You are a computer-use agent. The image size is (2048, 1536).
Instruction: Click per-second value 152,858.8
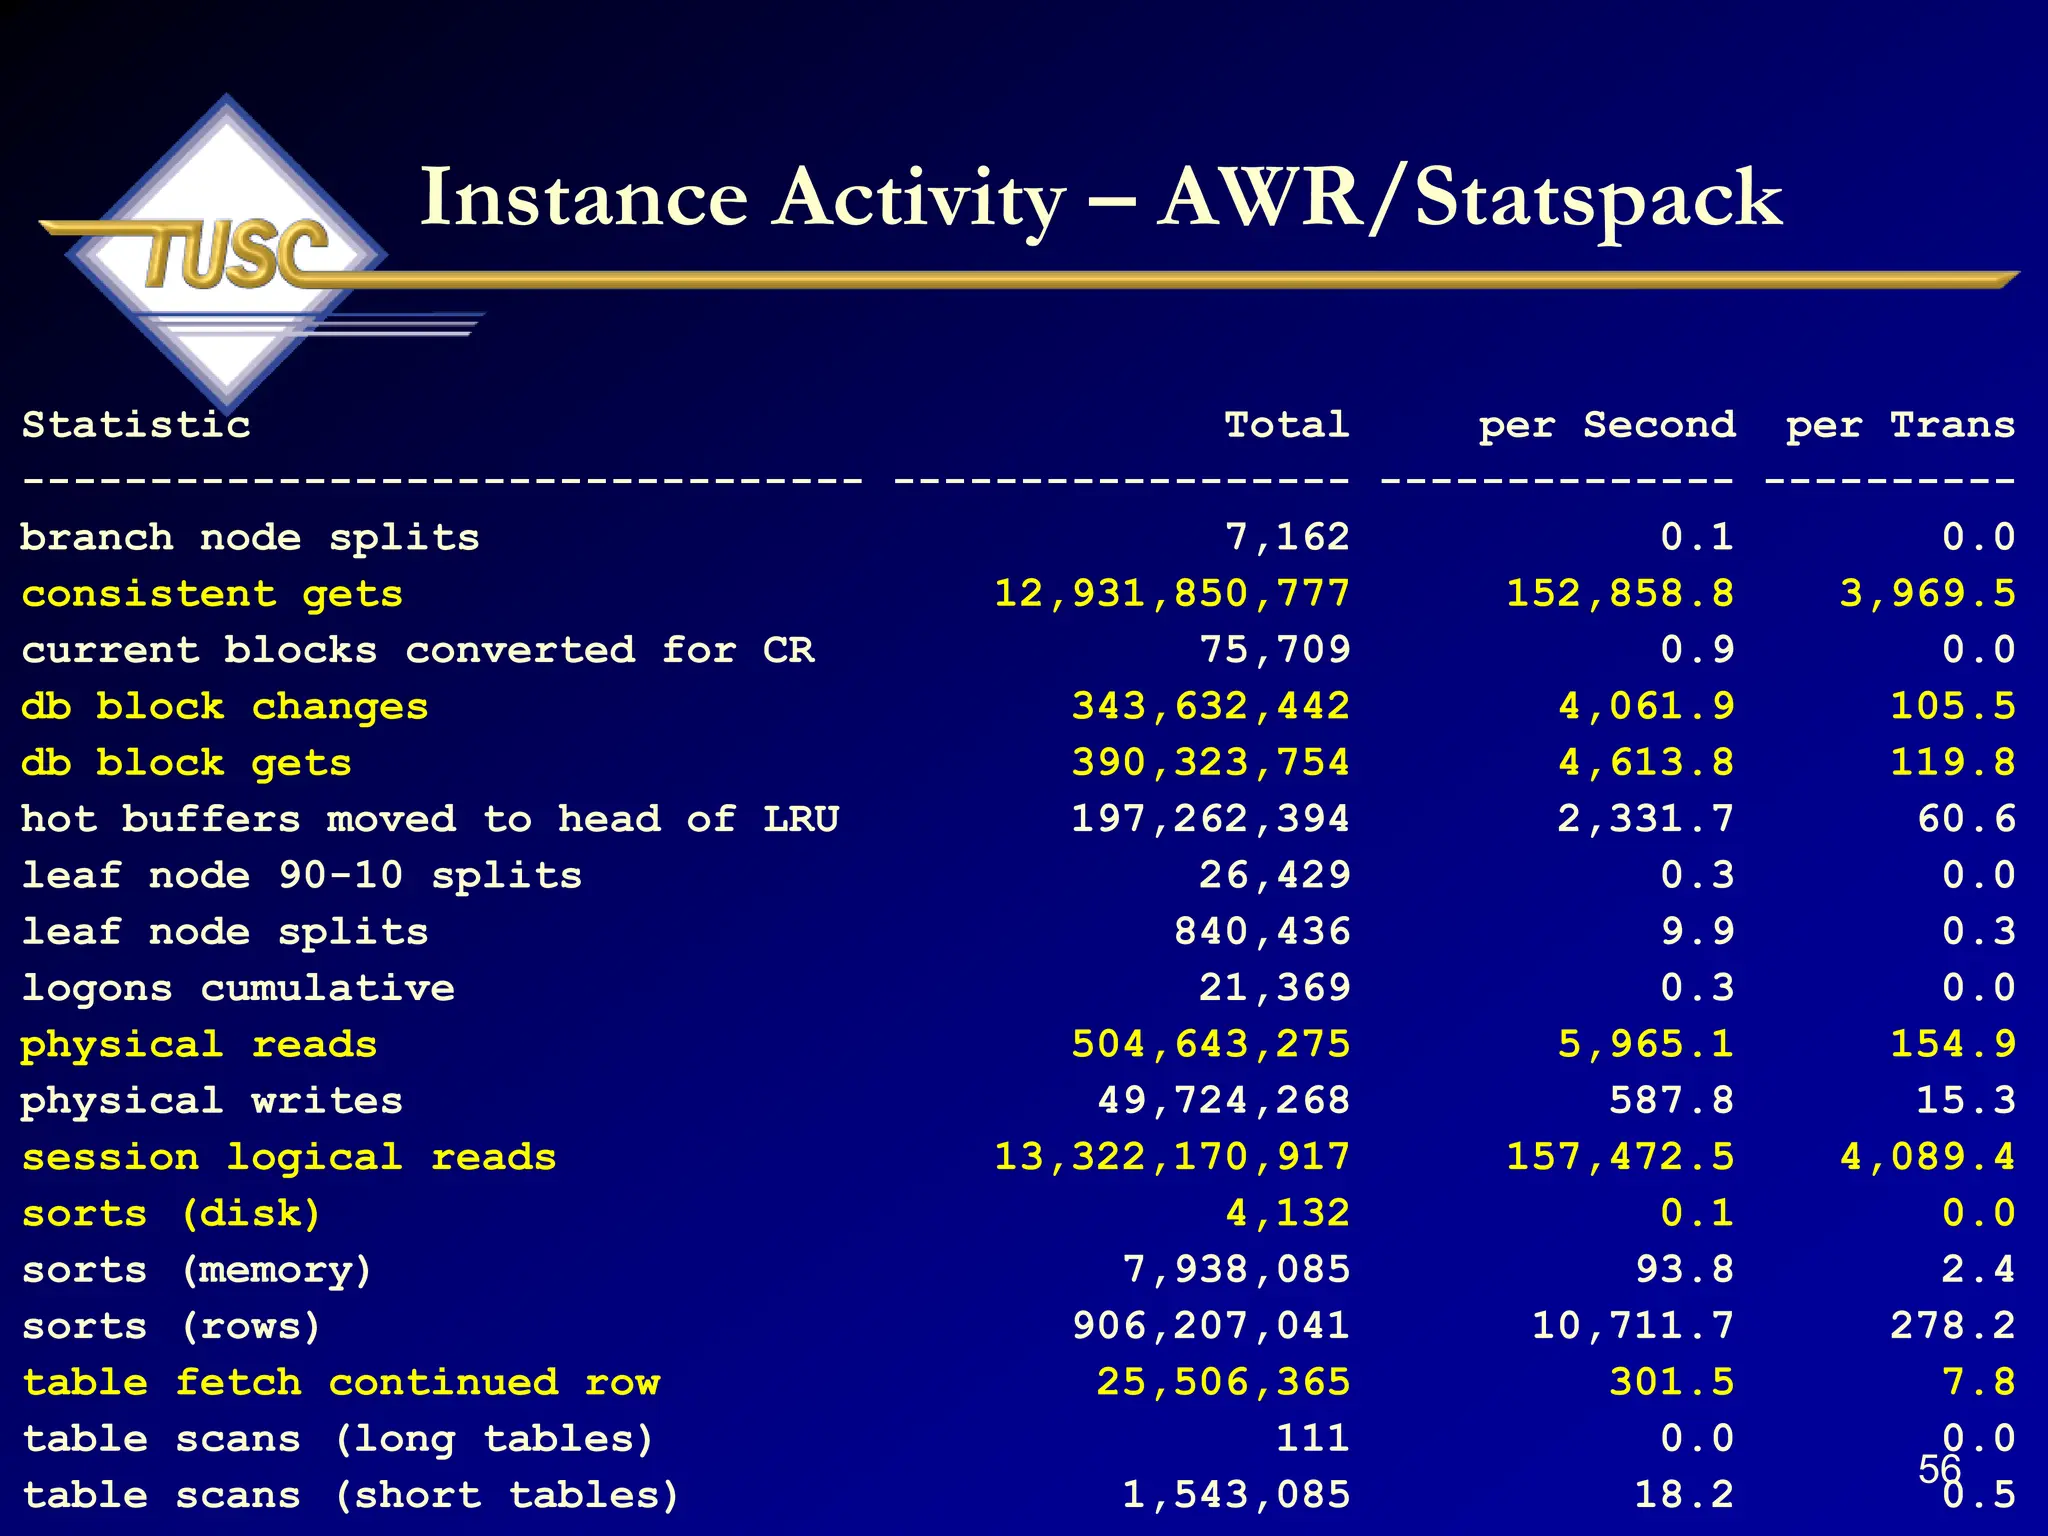pyautogui.click(x=1620, y=594)
